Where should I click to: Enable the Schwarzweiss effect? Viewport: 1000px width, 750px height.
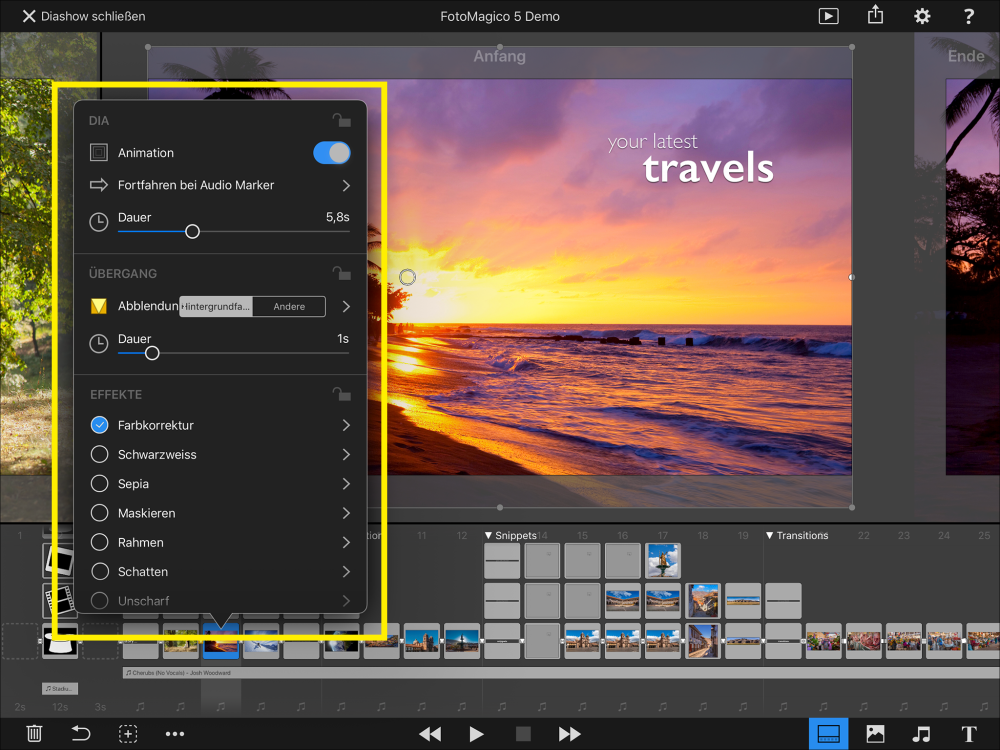100,455
